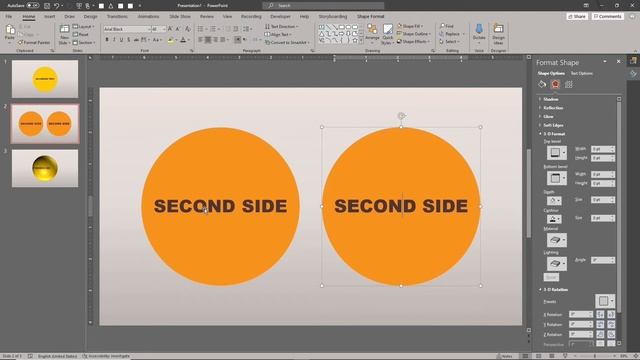Click the Numbering list icon
The image size is (640, 360).
point(213,29)
